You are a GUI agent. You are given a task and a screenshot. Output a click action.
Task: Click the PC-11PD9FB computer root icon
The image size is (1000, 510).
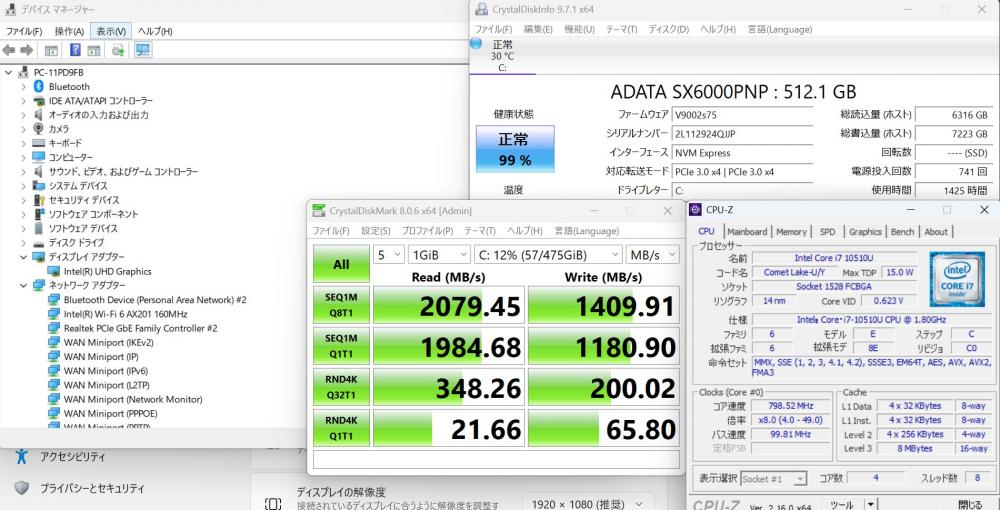coord(24,72)
